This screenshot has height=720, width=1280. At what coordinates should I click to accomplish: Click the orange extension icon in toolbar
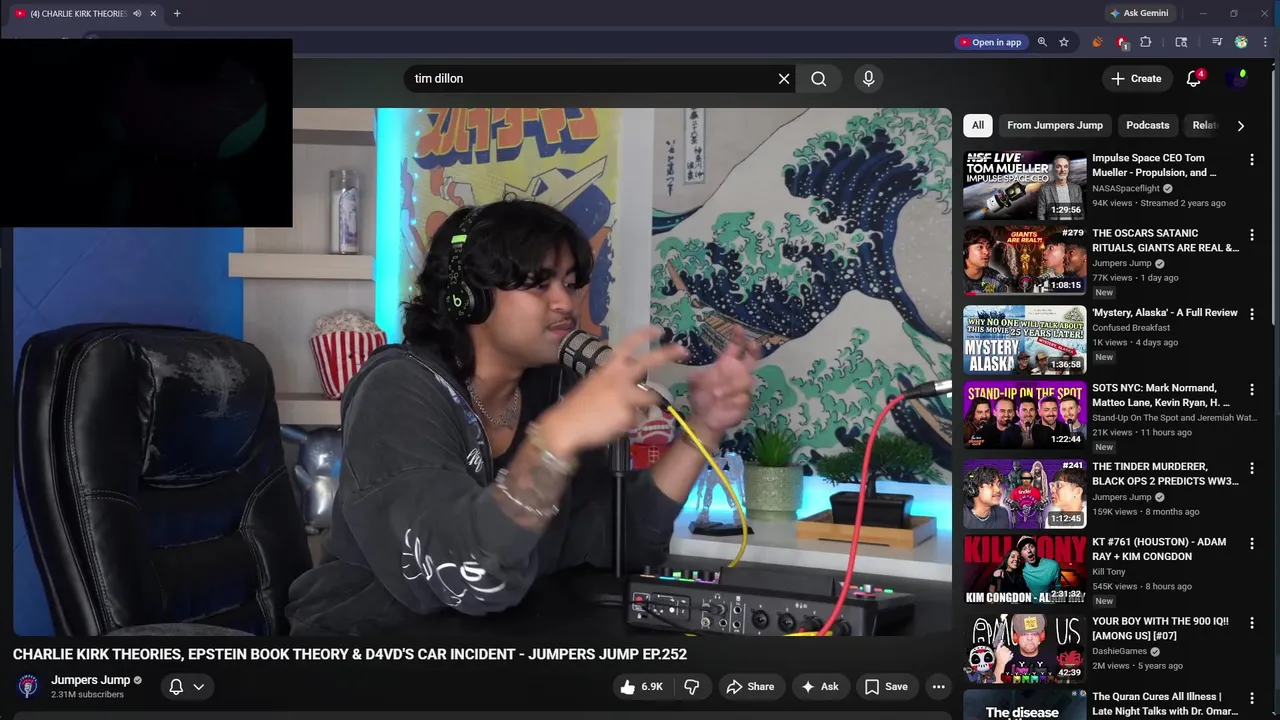click(1097, 42)
